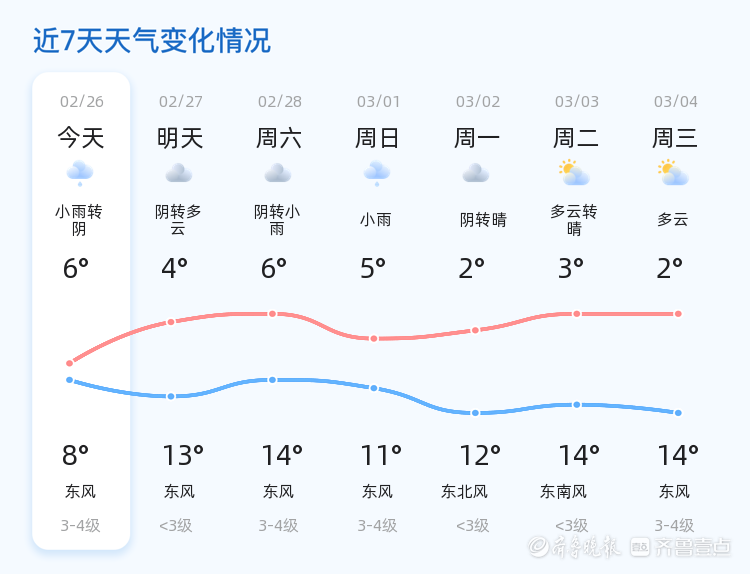Click the red high-temperature point for 03/04
750x574 pixels.
pos(678,314)
